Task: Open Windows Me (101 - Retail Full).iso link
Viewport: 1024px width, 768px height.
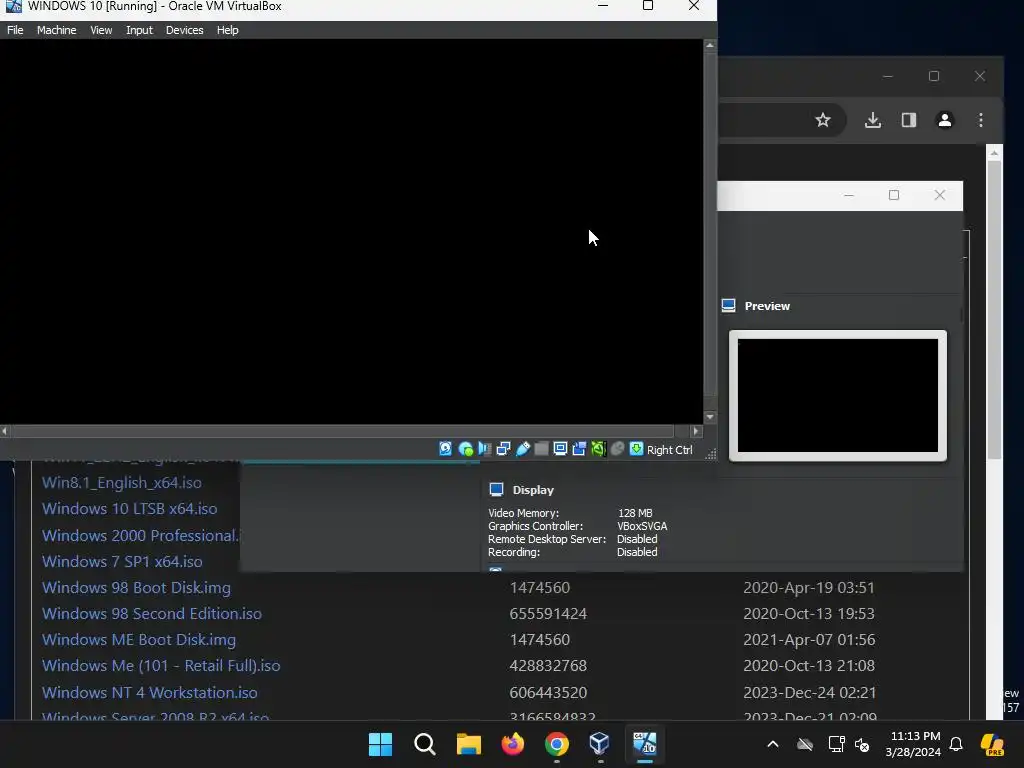Action: tap(161, 666)
